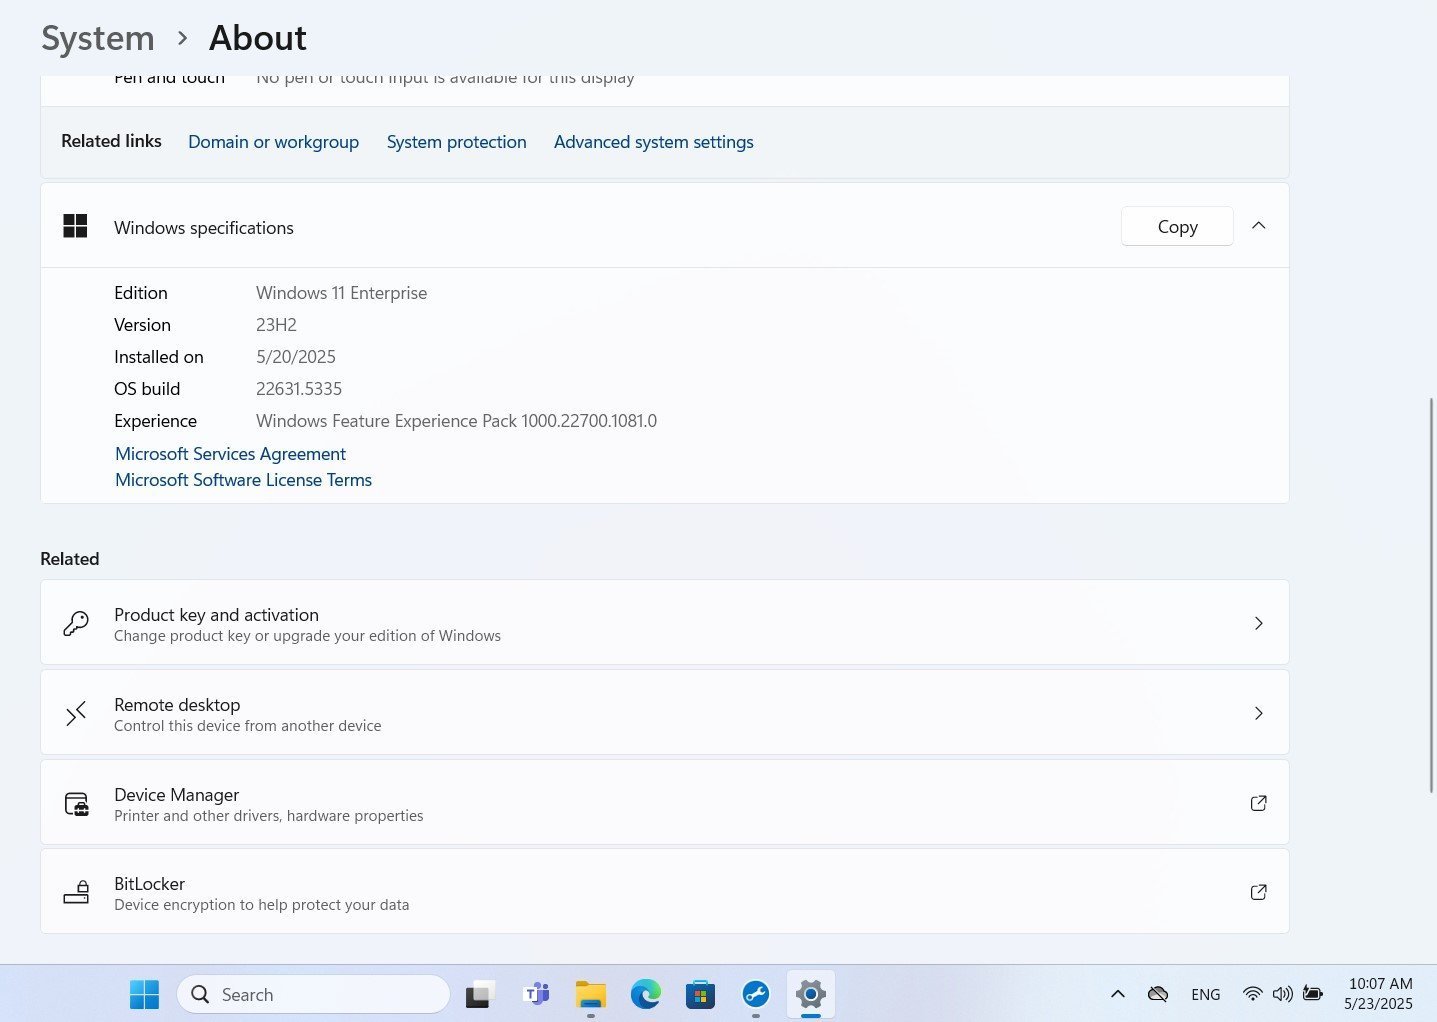This screenshot has width=1437, height=1022.
Task: Click the Windows logo beside Windows specifications
Action: (x=75, y=226)
